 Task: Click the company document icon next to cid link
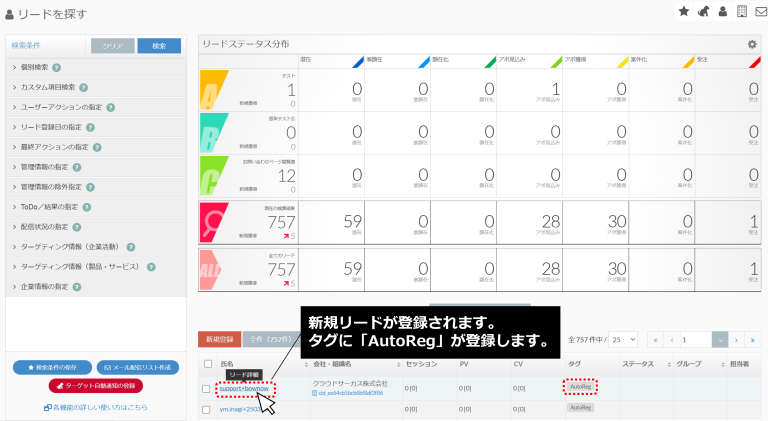(314, 393)
